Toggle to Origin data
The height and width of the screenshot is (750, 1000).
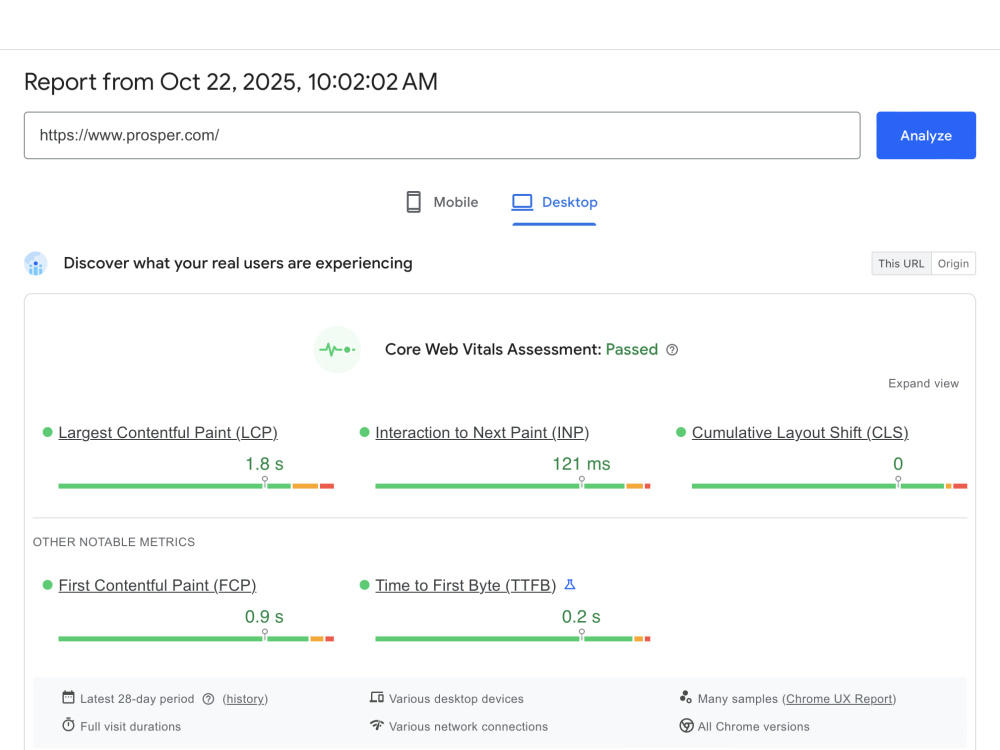tap(953, 263)
